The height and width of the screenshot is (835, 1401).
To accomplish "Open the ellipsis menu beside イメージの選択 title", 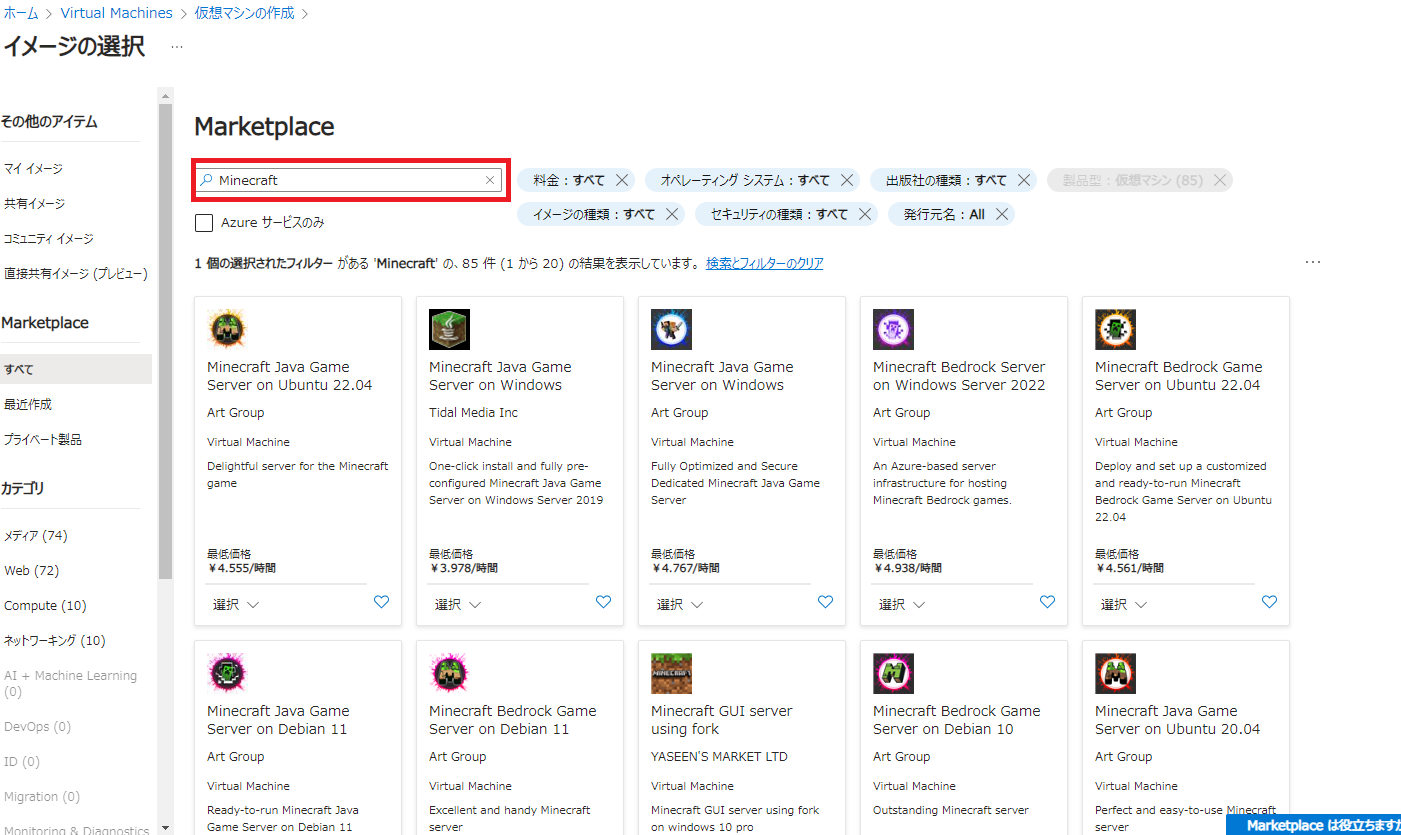I will click(x=177, y=47).
